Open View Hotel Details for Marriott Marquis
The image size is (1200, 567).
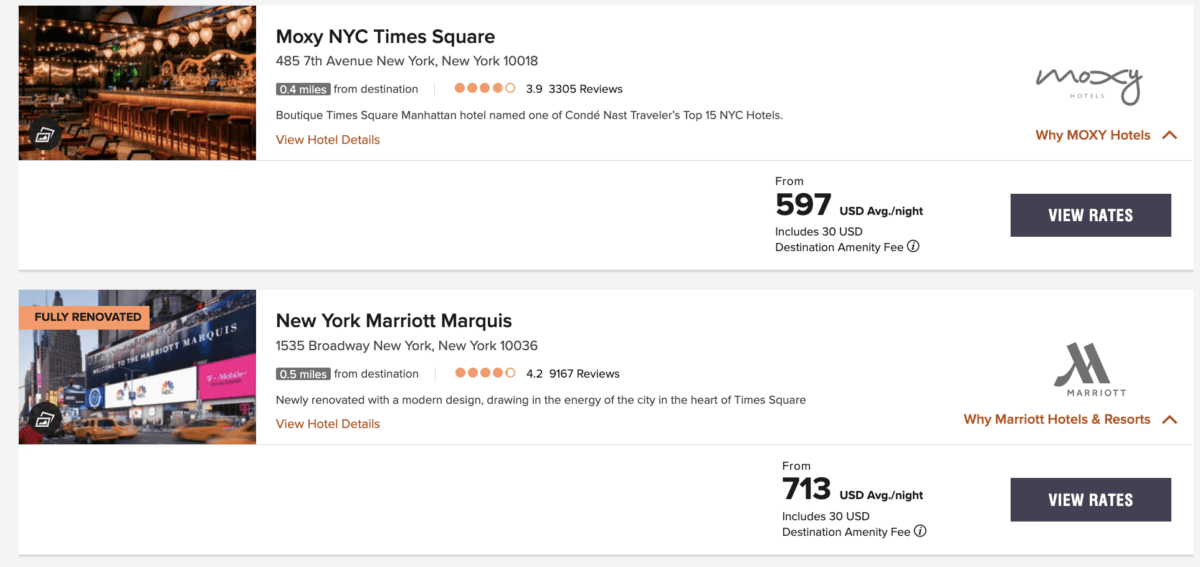pos(328,424)
